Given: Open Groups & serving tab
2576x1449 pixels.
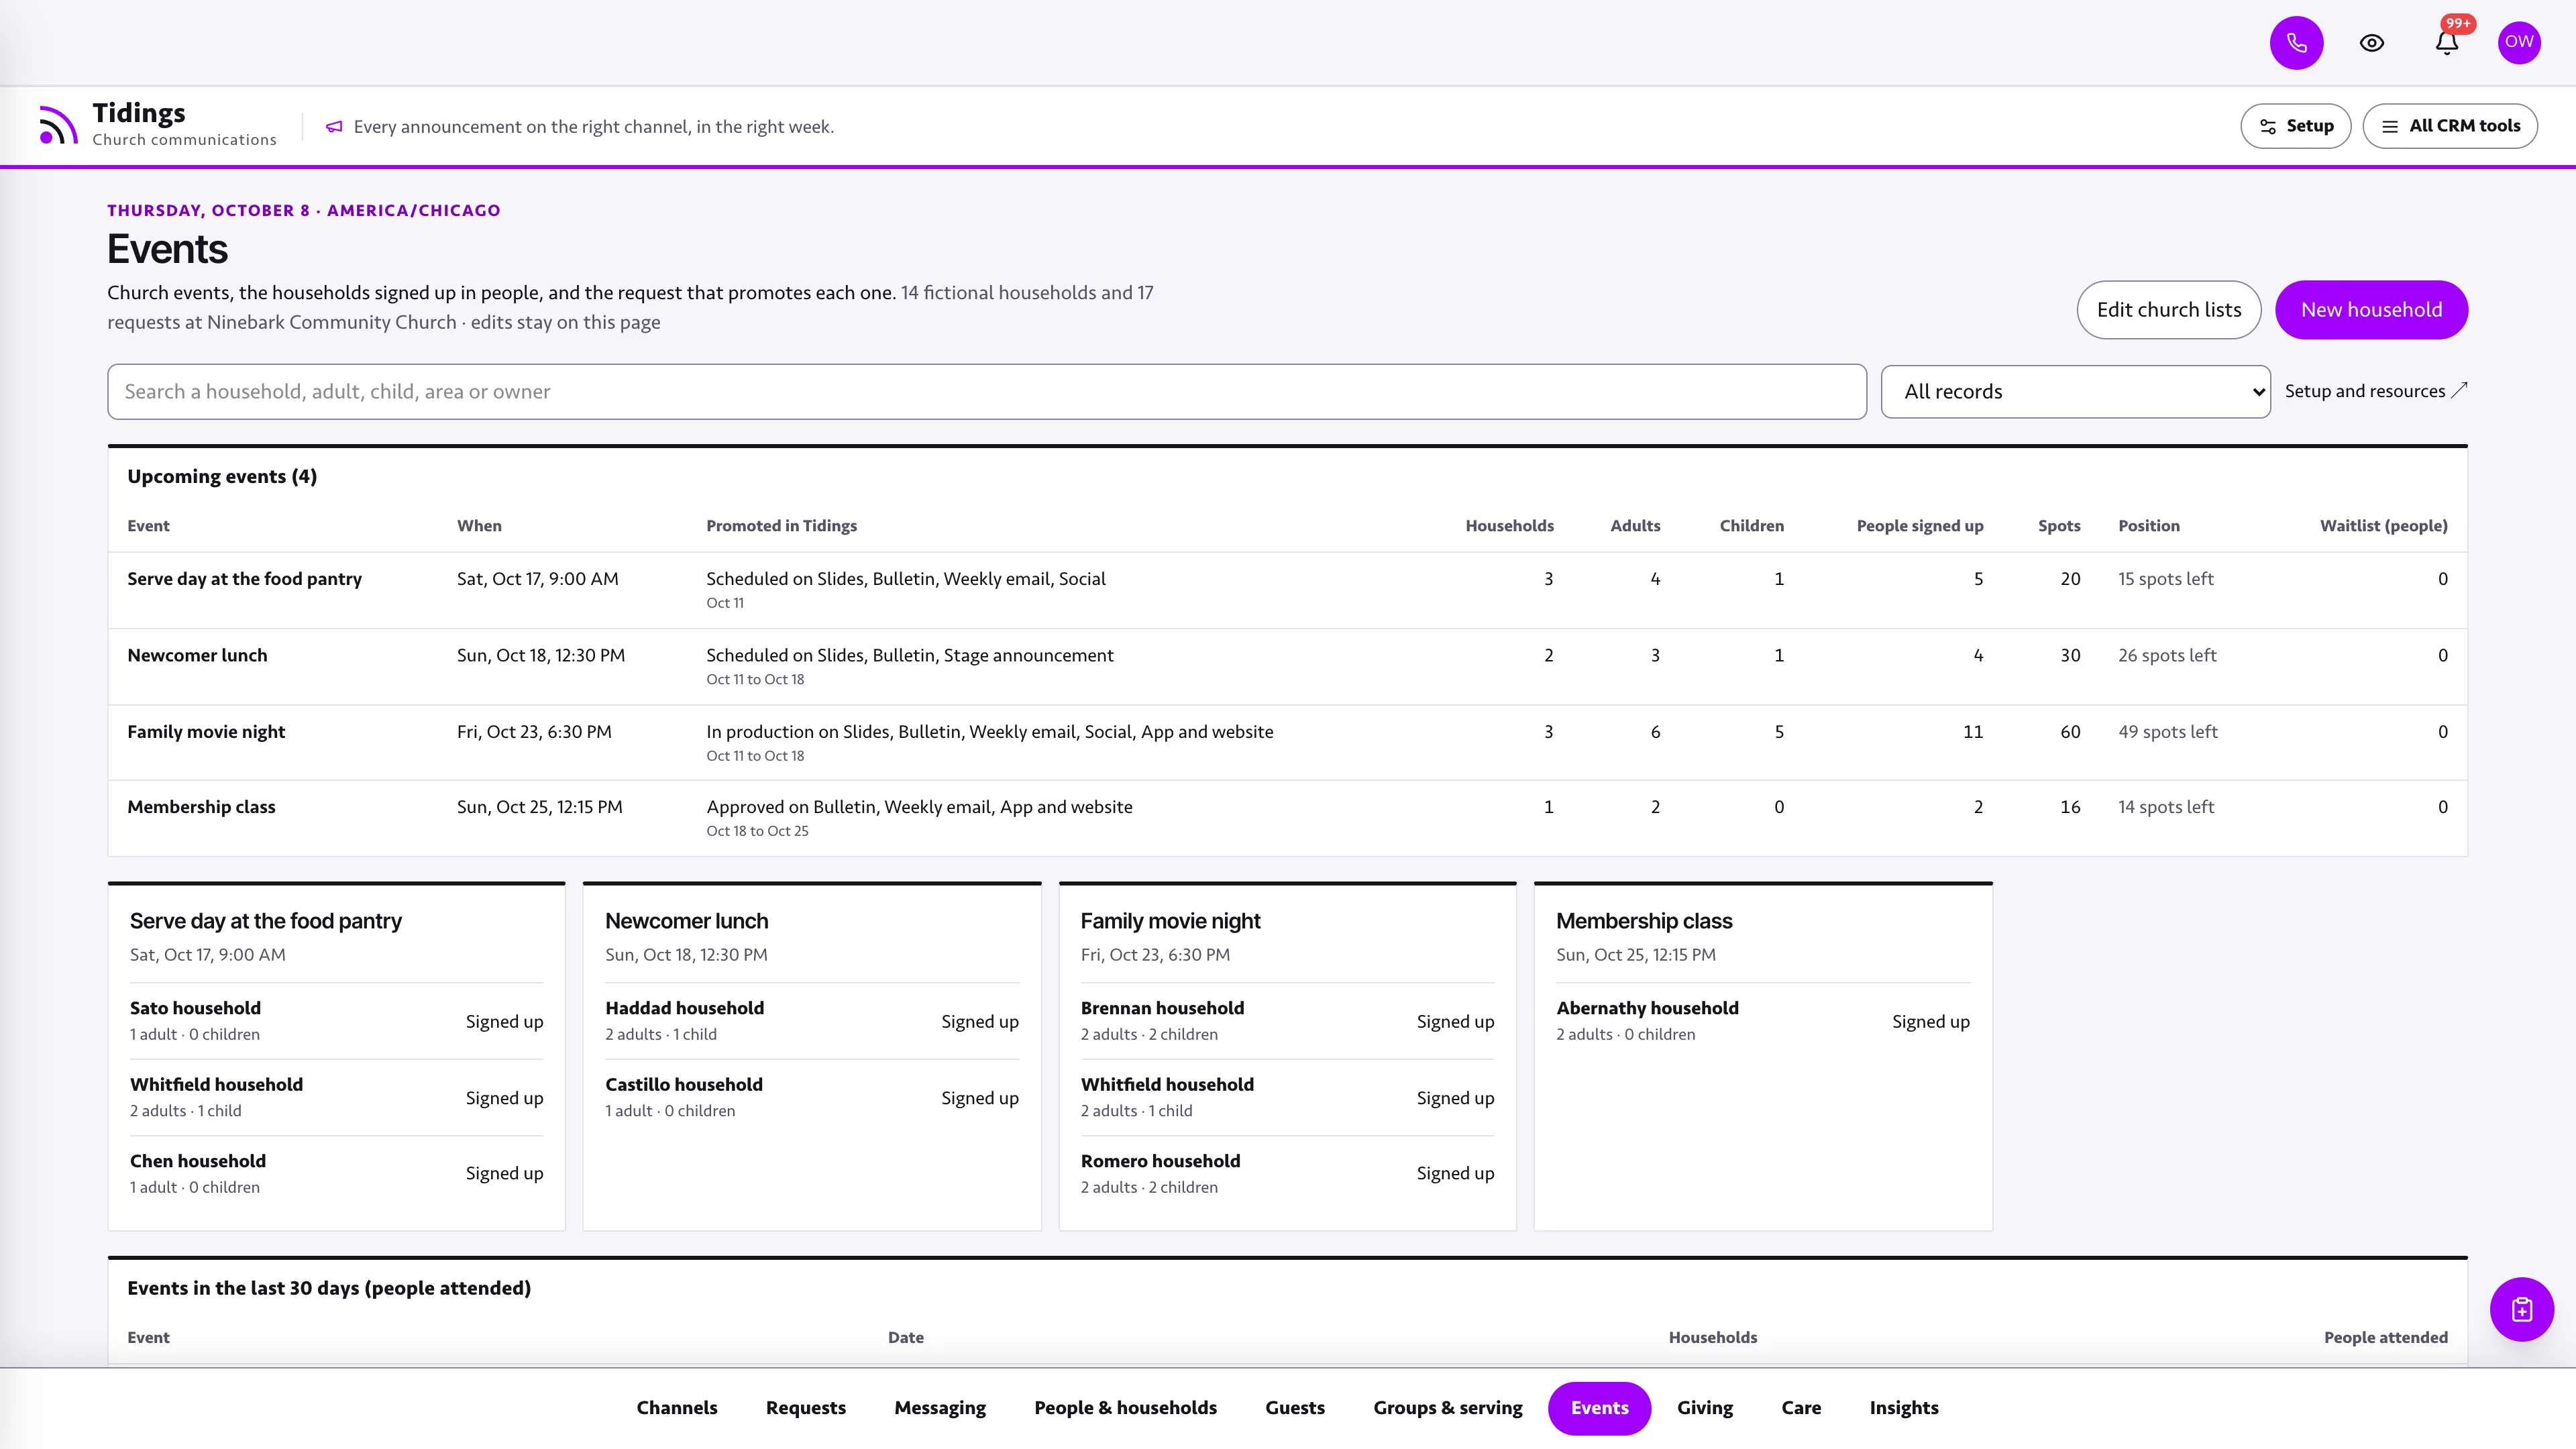Looking at the screenshot, I should tap(1447, 1408).
